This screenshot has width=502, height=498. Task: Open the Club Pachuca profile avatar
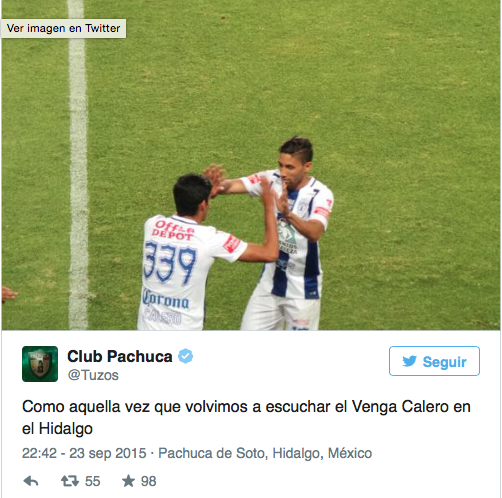(x=40, y=364)
